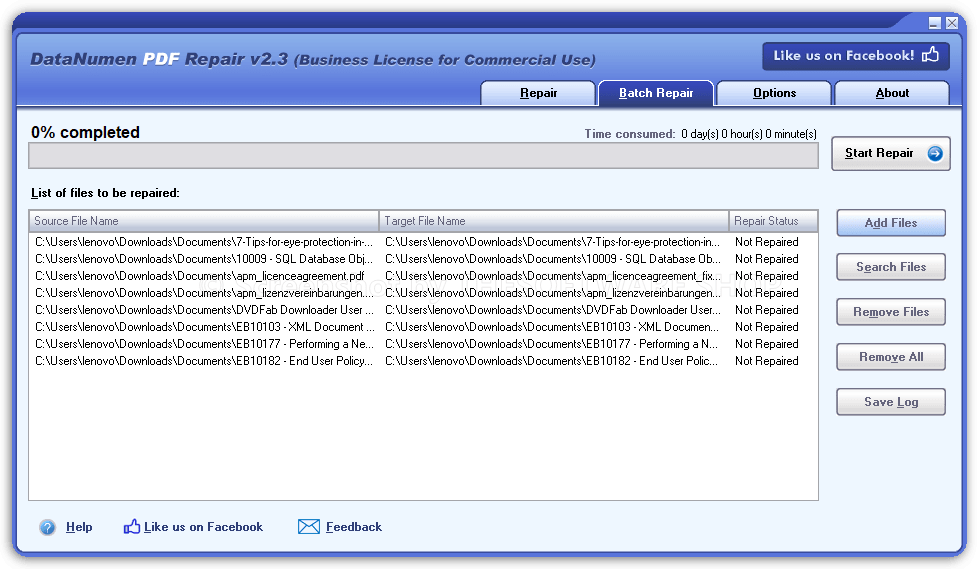Select source row apm_licenceagreement.pdf
979x569 pixels.
click(200, 276)
